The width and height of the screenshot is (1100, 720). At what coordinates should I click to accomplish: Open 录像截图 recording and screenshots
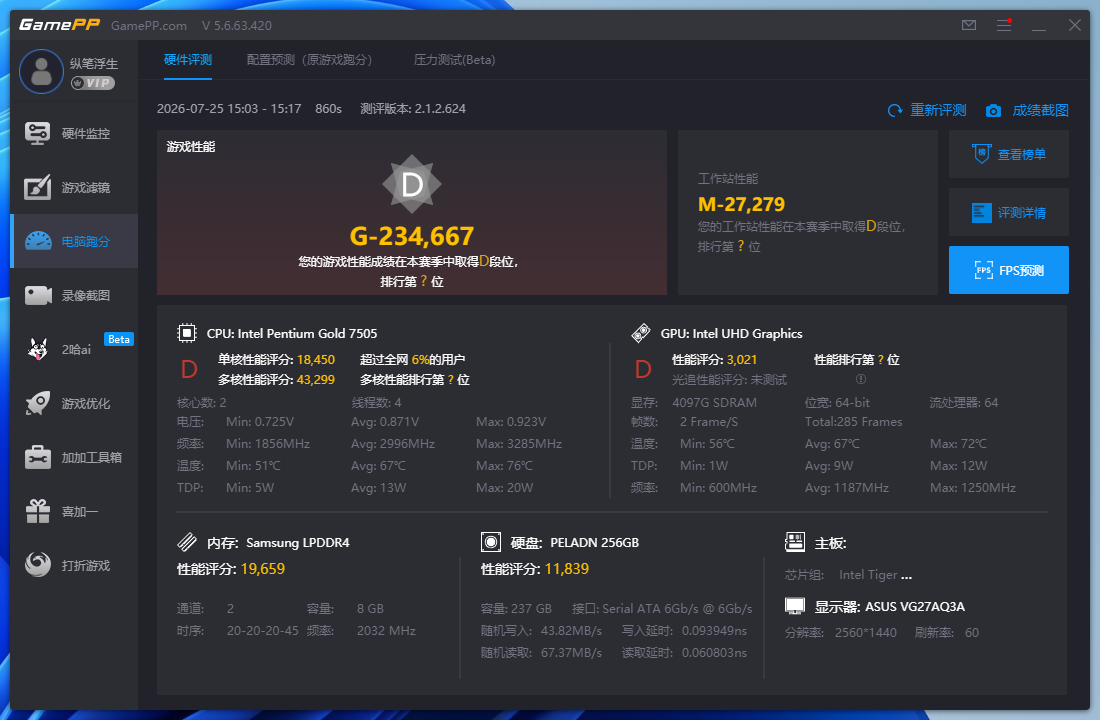(74, 295)
